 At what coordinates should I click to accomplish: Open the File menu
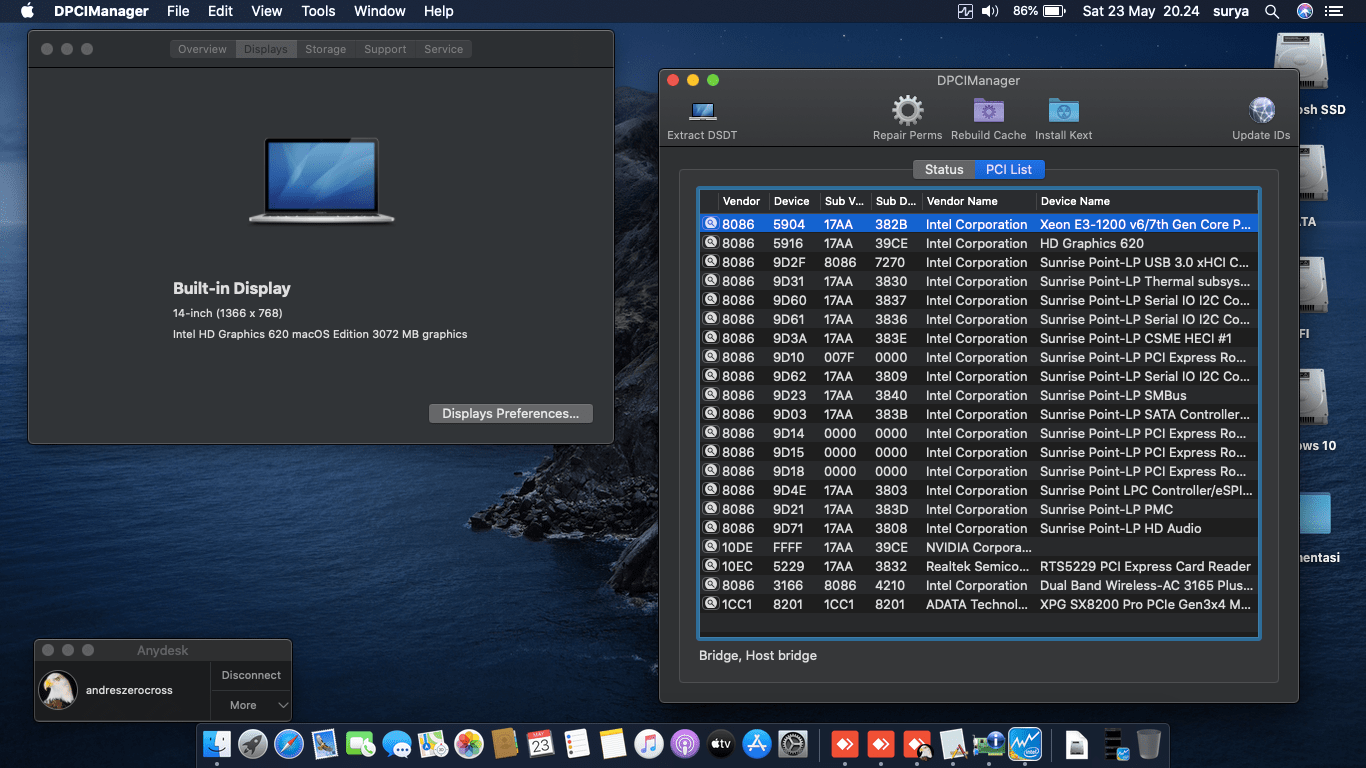[178, 11]
